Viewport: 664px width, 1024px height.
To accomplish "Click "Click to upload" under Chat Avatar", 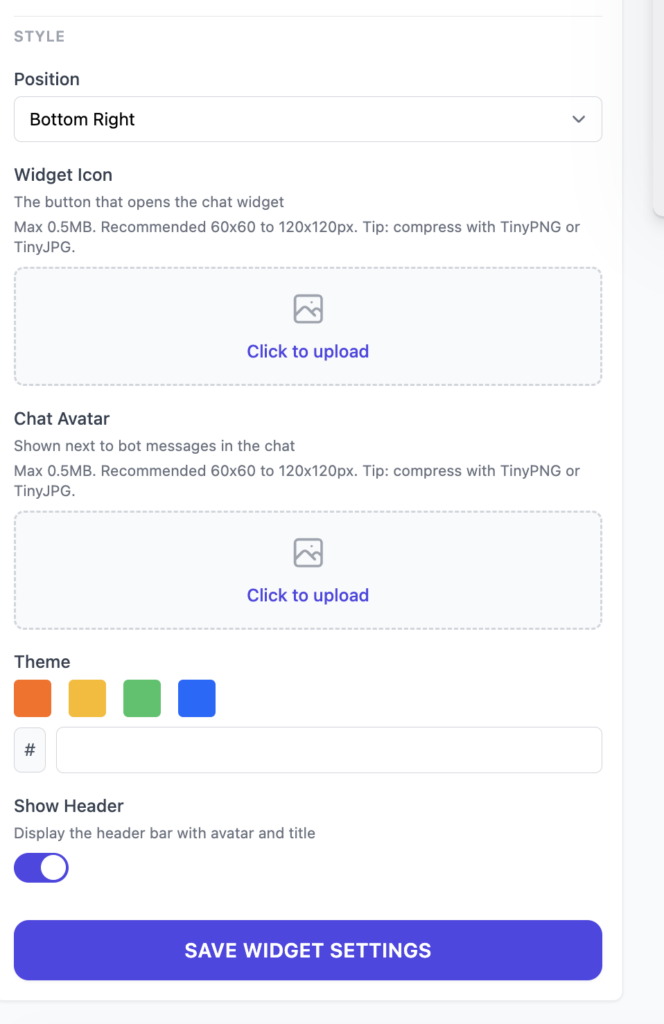I will pos(308,595).
